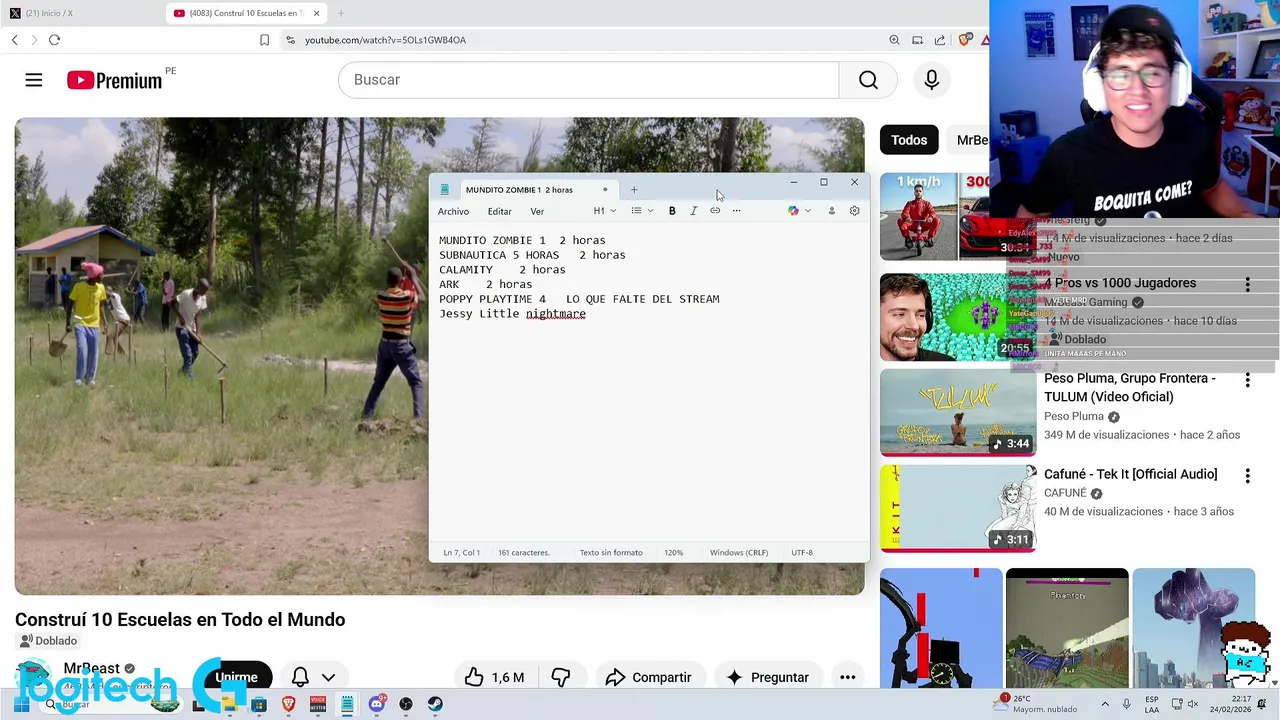The image size is (1280, 720).
Task: Open the Peso Pluma TULUM video thumbnail
Action: point(958,413)
